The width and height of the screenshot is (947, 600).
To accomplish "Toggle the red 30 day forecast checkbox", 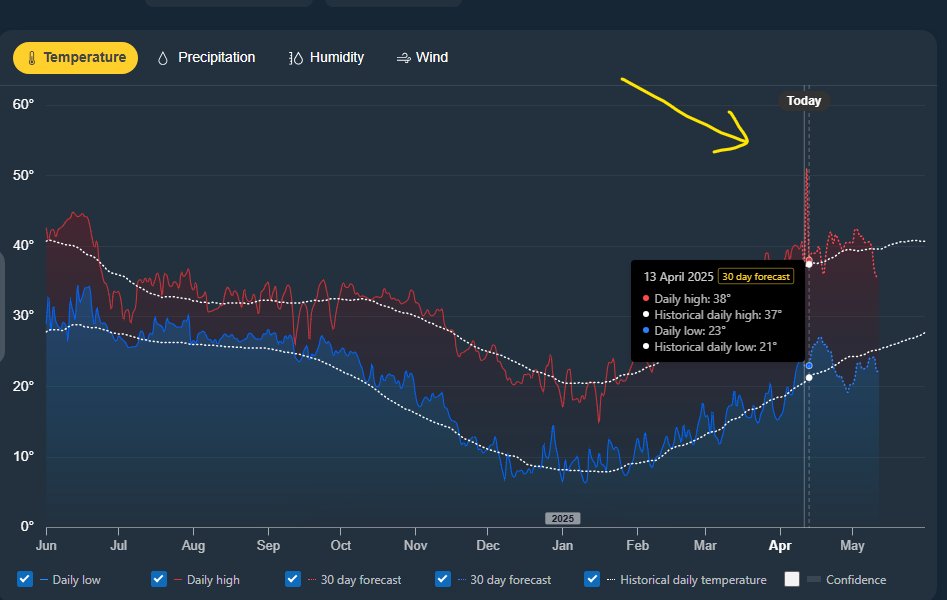I will [293, 579].
